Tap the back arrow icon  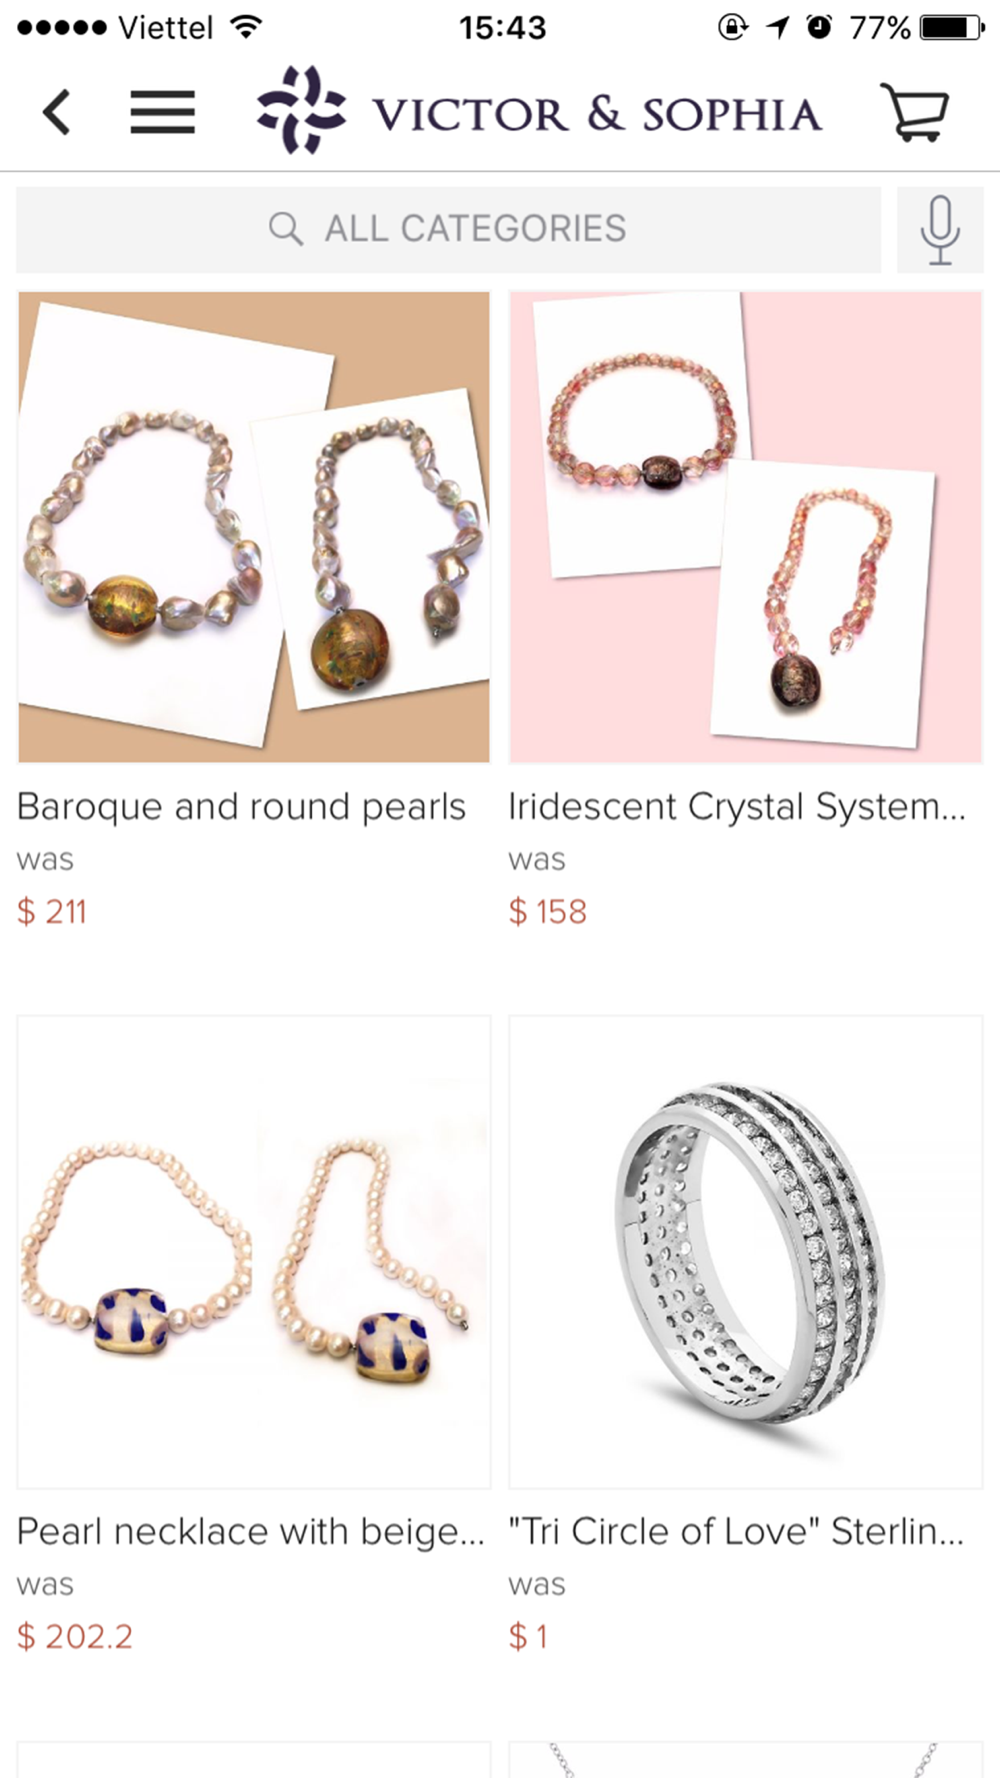coord(57,112)
